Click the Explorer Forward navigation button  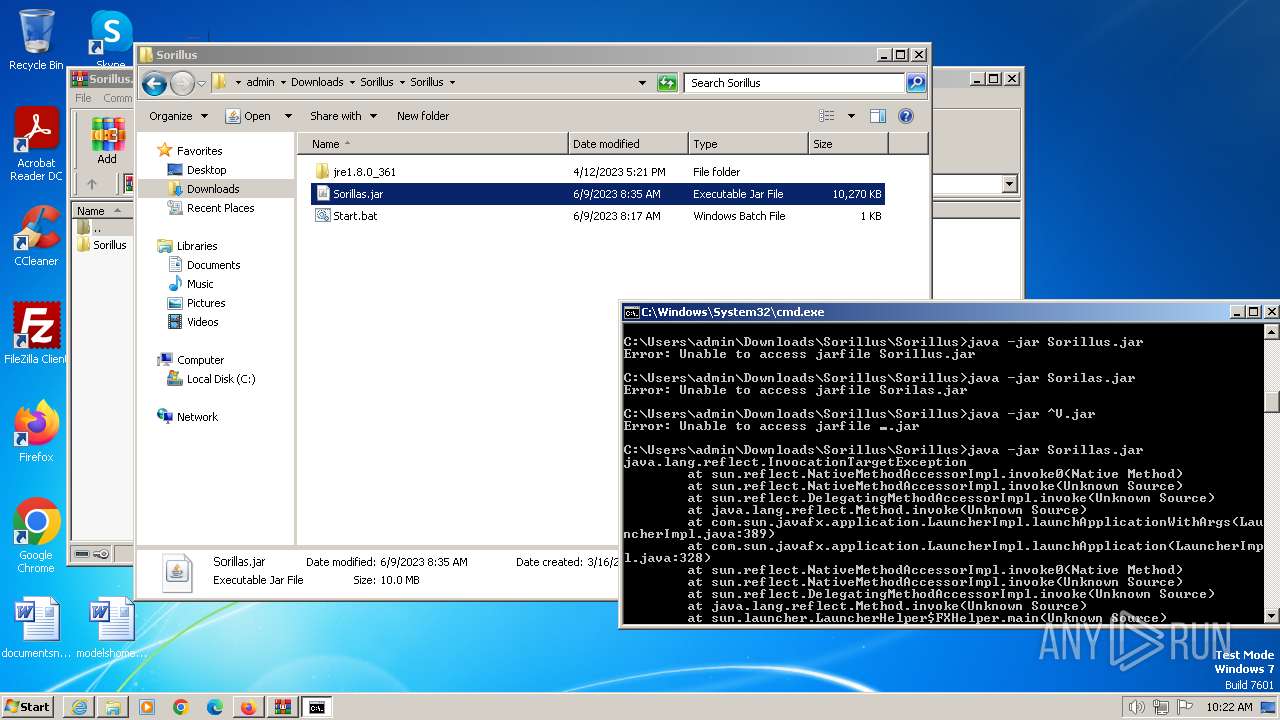[182, 83]
